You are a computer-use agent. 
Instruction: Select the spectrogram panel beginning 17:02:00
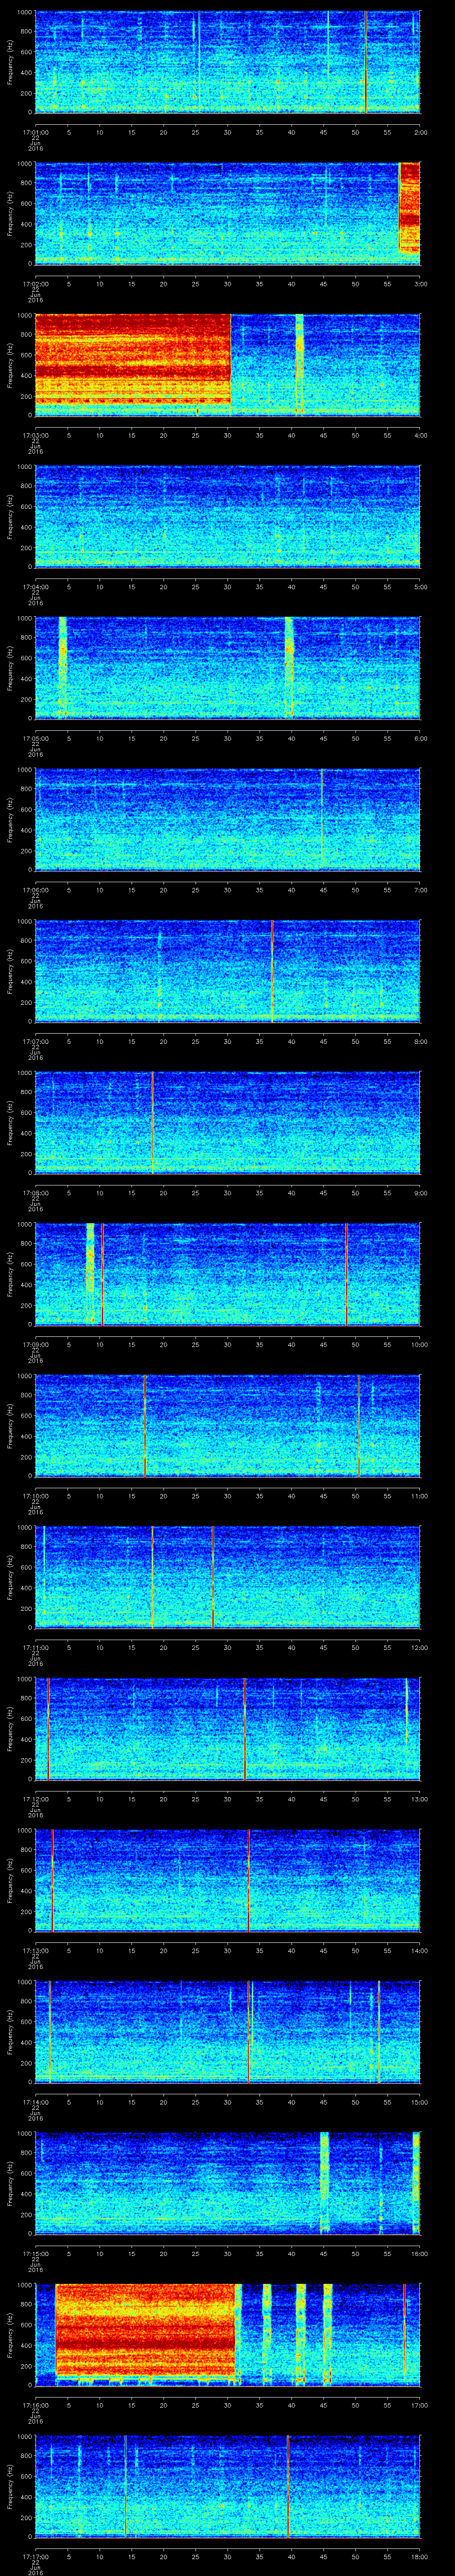pos(227,213)
